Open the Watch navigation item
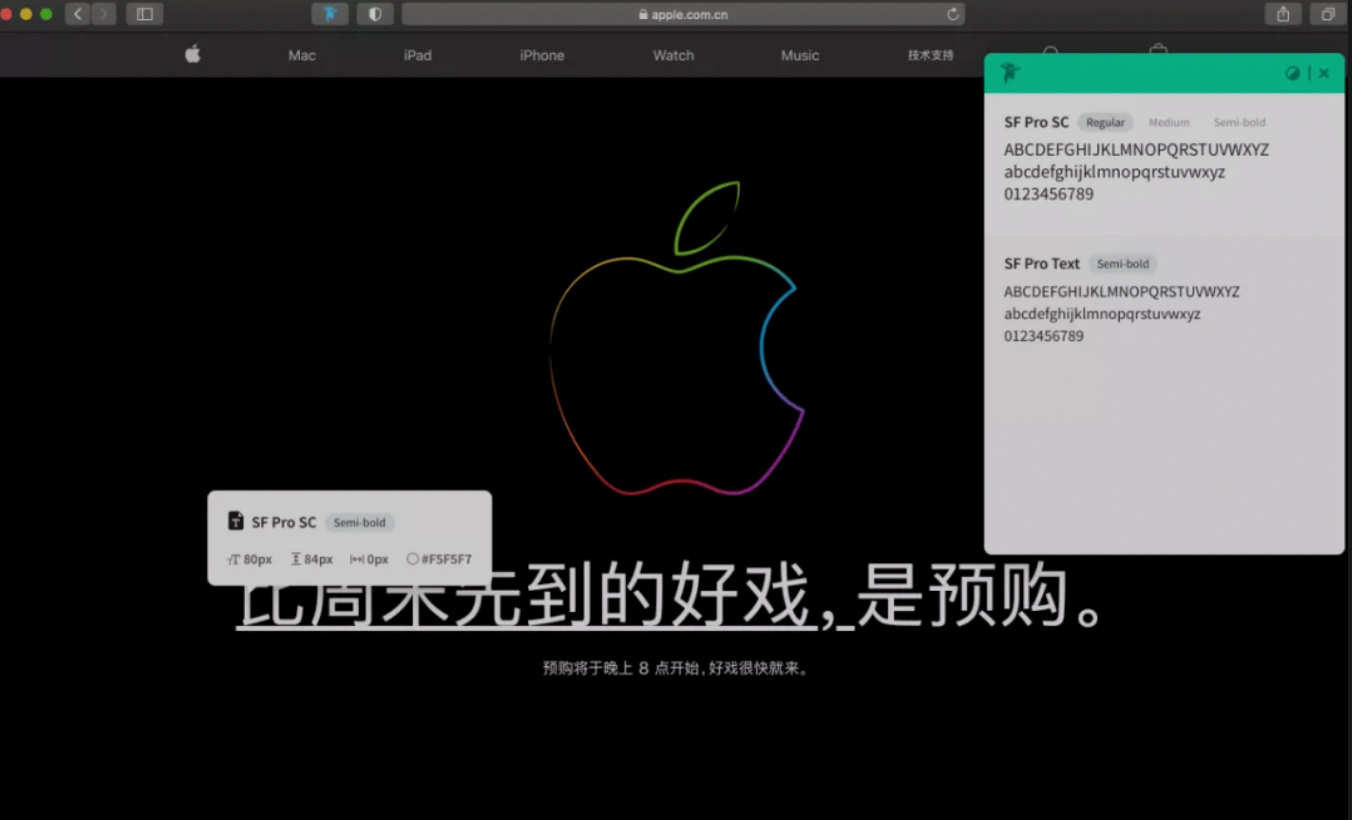The height and width of the screenshot is (820, 1352). [673, 55]
